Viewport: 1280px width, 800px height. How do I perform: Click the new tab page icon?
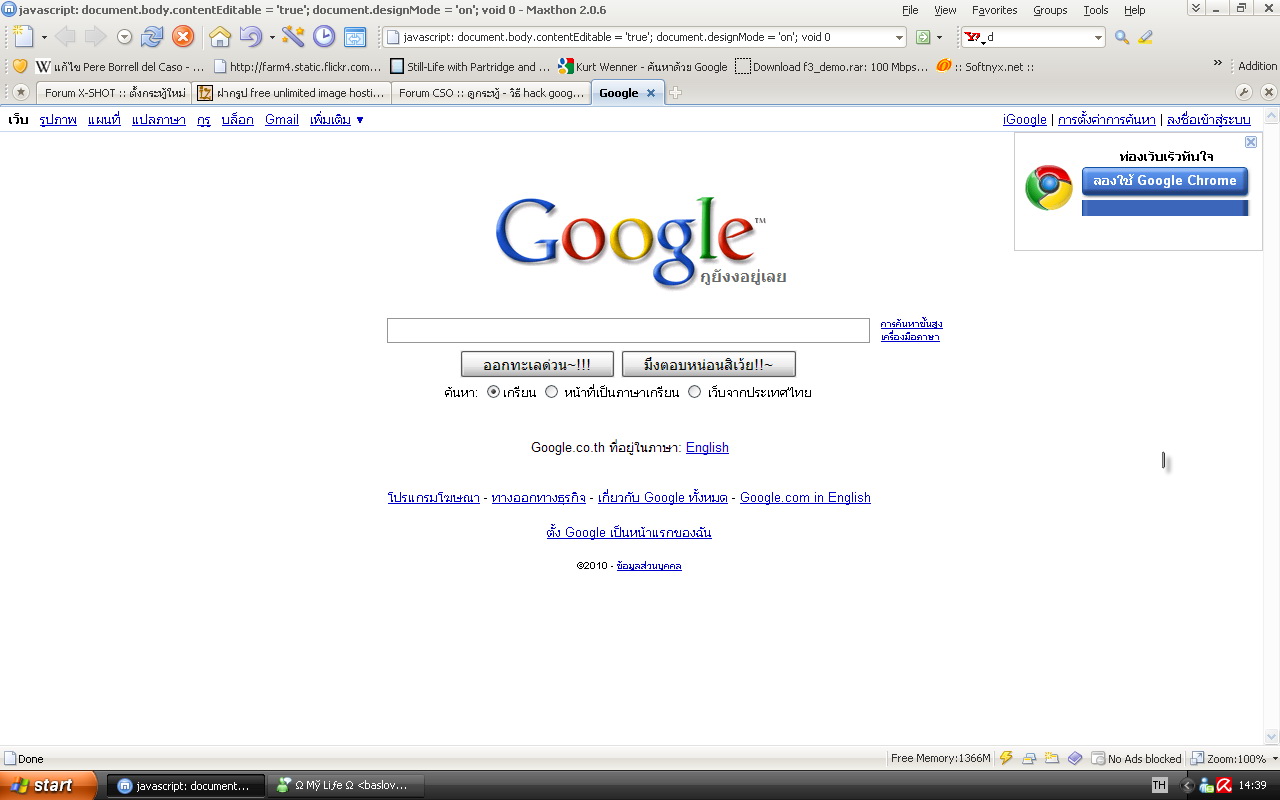pyautogui.click(x=23, y=37)
